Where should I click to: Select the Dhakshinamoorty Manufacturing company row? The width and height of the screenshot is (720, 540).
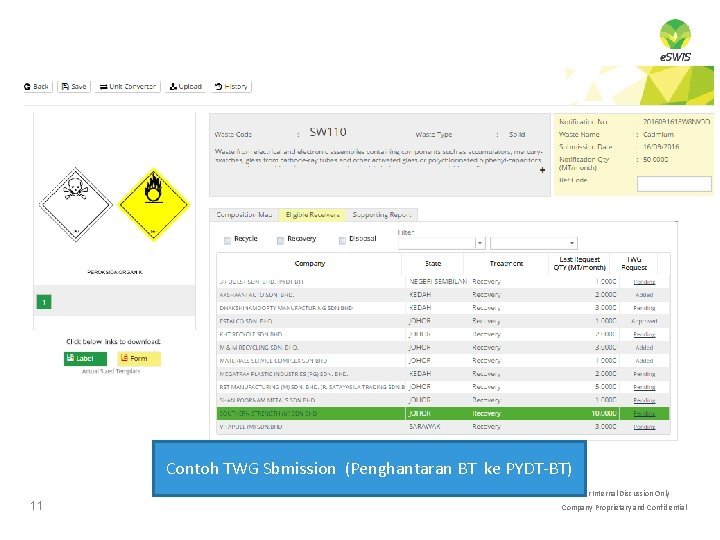click(286, 308)
